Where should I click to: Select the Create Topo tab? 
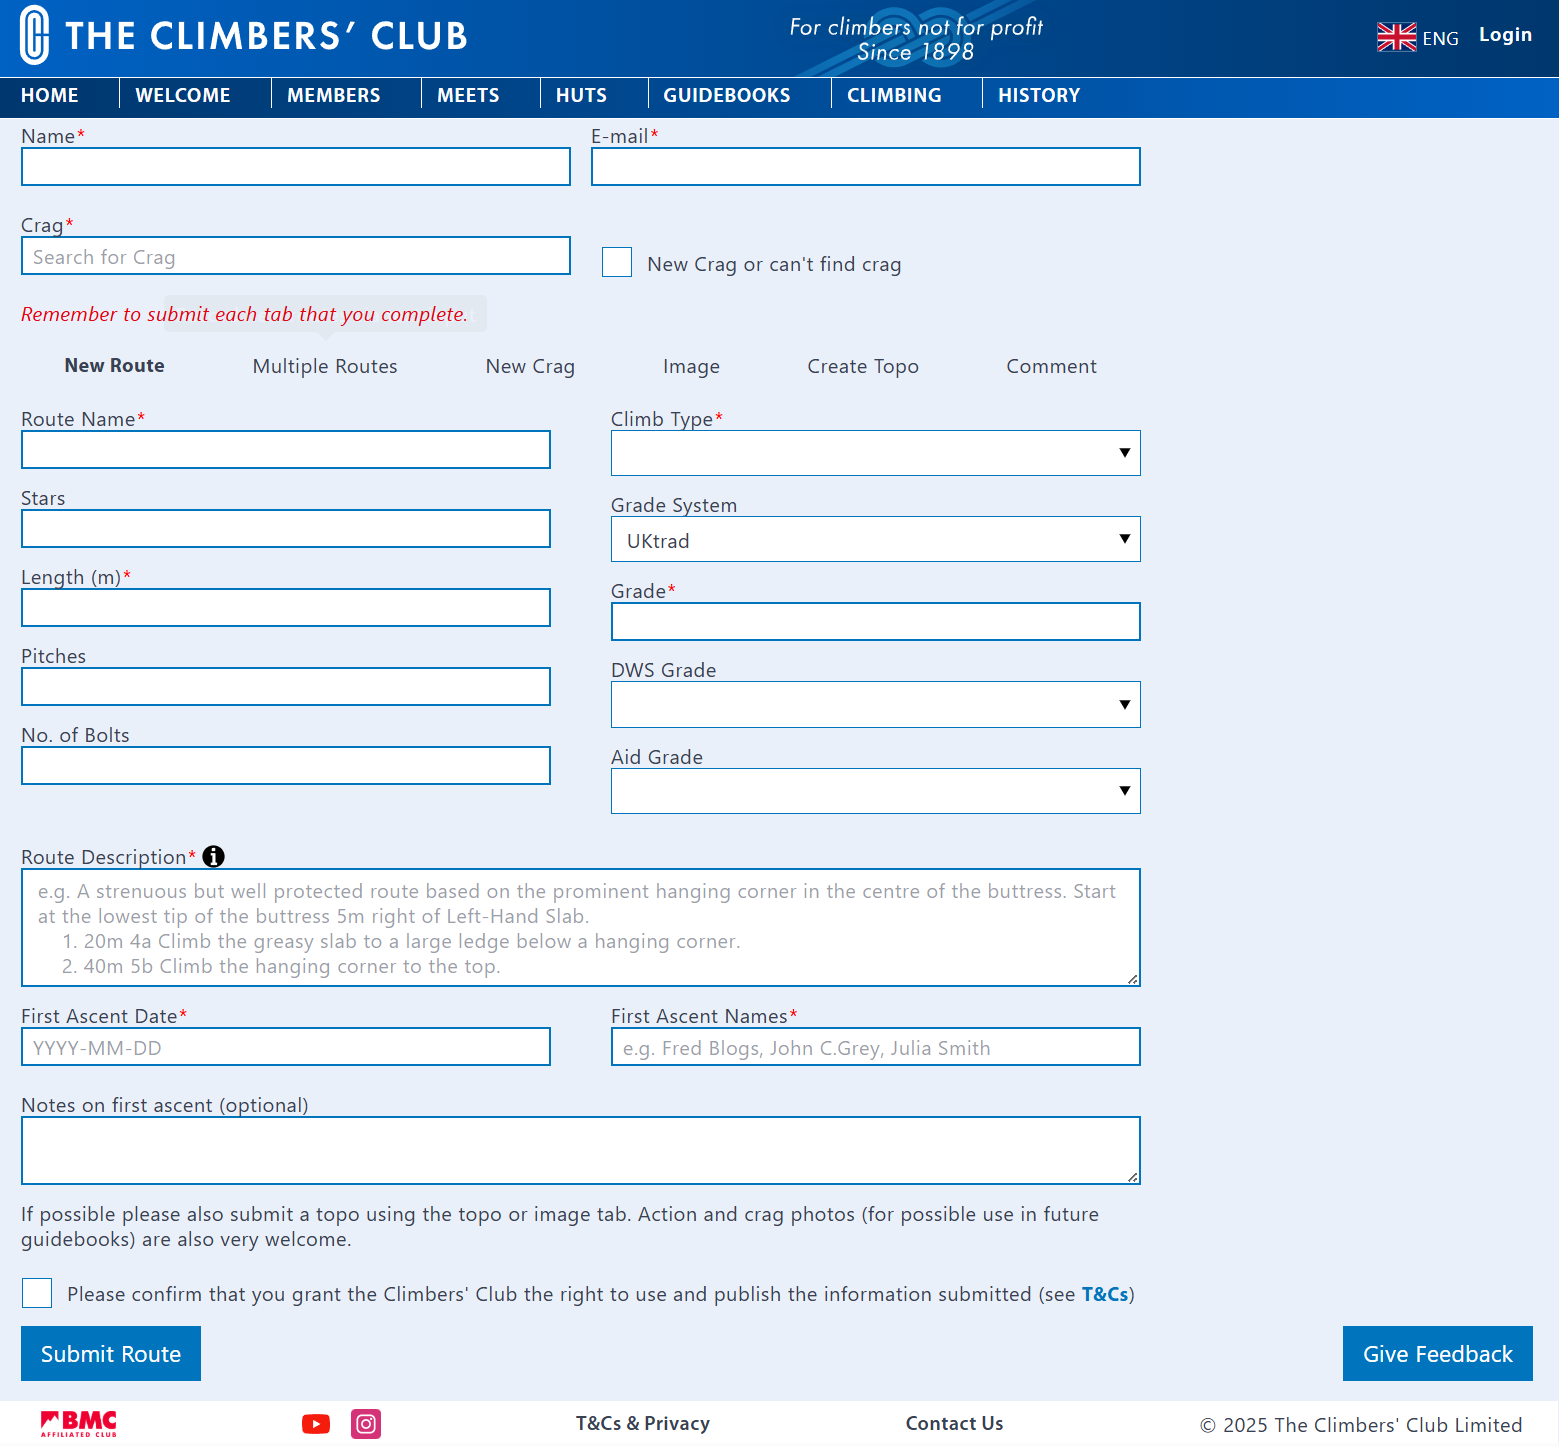862,367
